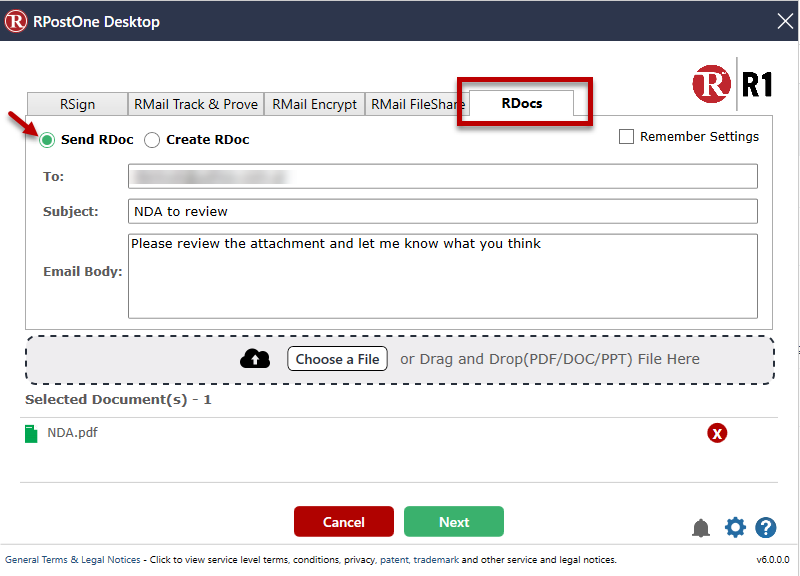Click the blue help question mark icon
This screenshot has width=800, height=576.
click(x=766, y=527)
